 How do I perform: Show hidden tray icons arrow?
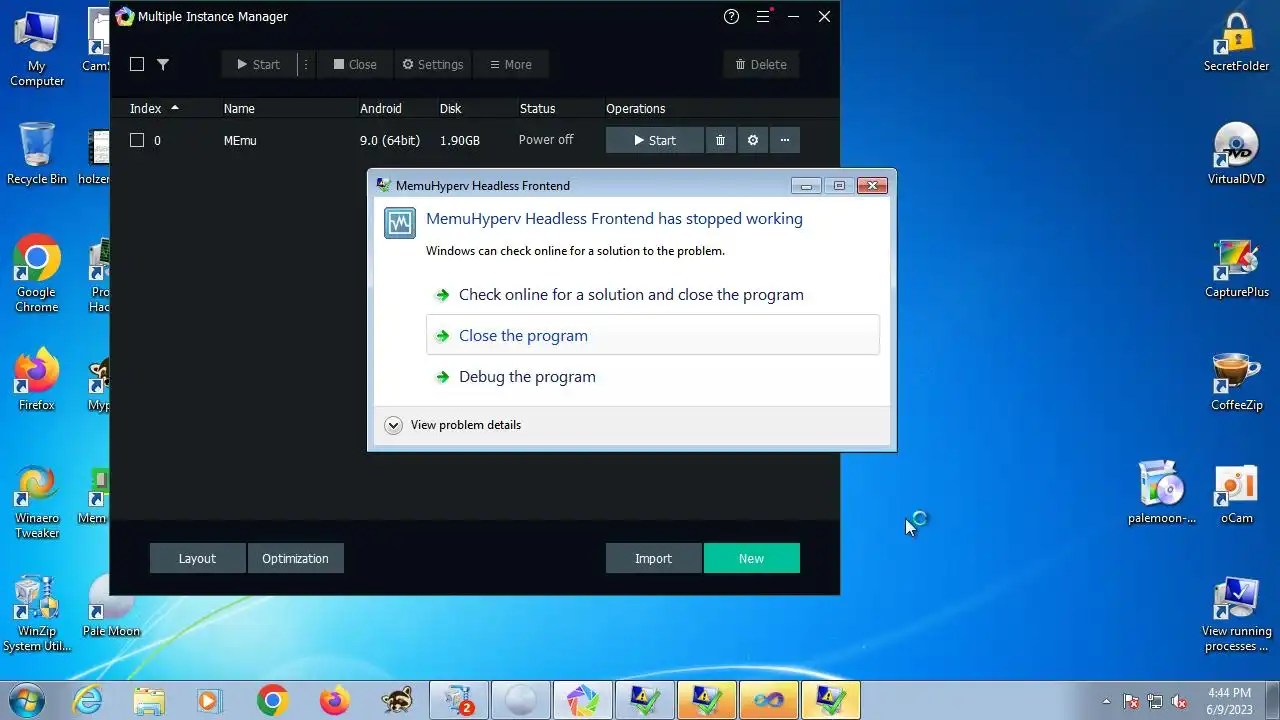pyautogui.click(x=1106, y=701)
